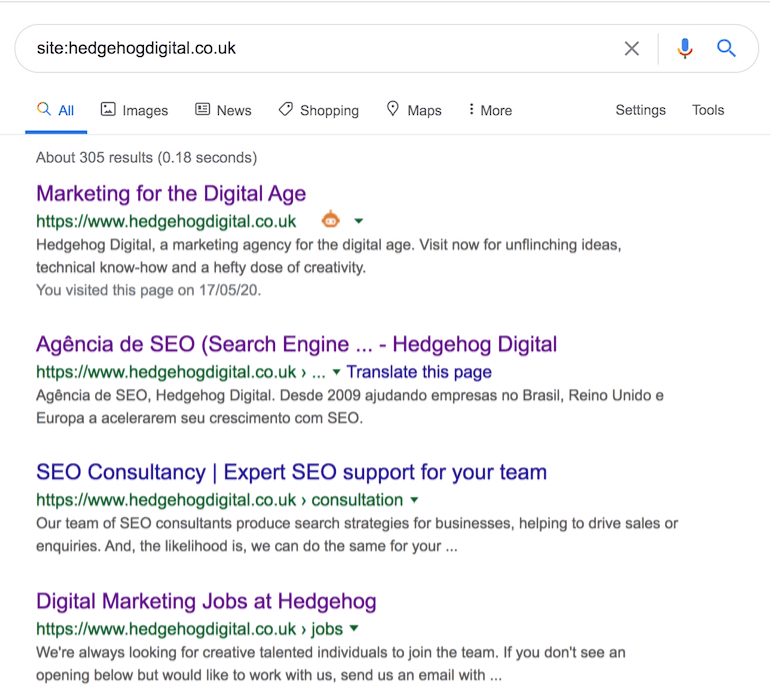Open search Settings
770x697 pixels.
coord(640,110)
